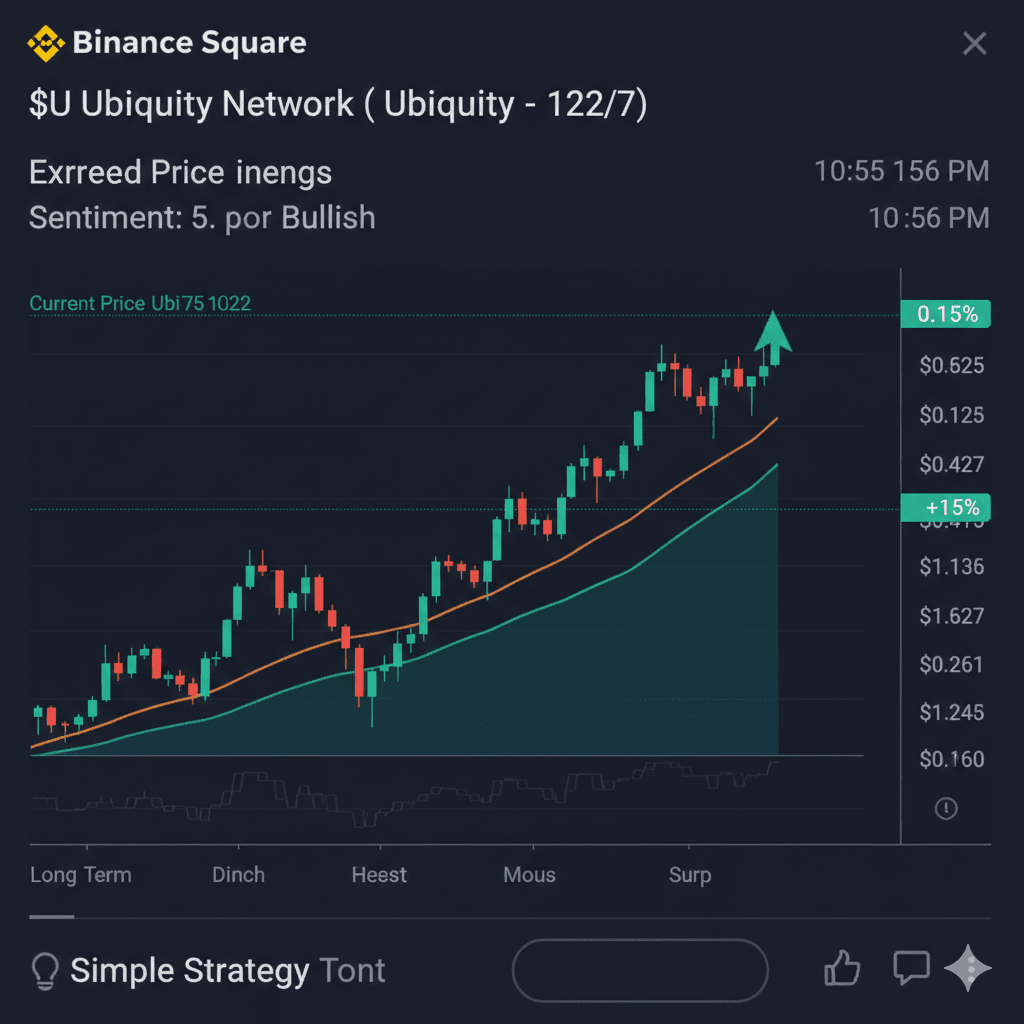This screenshot has width=1024, height=1024.
Task: Click the thumbs up like icon
Action: coord(842,968)
